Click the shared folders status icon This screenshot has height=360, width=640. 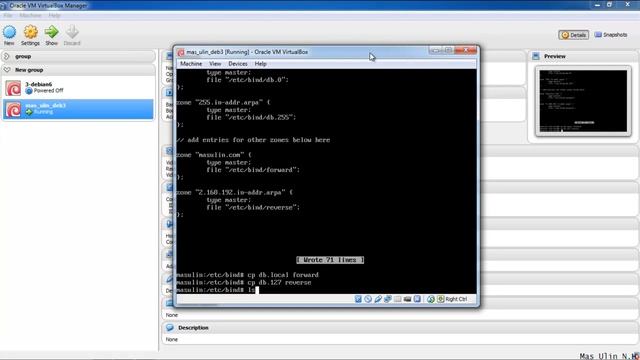(398, 299)
